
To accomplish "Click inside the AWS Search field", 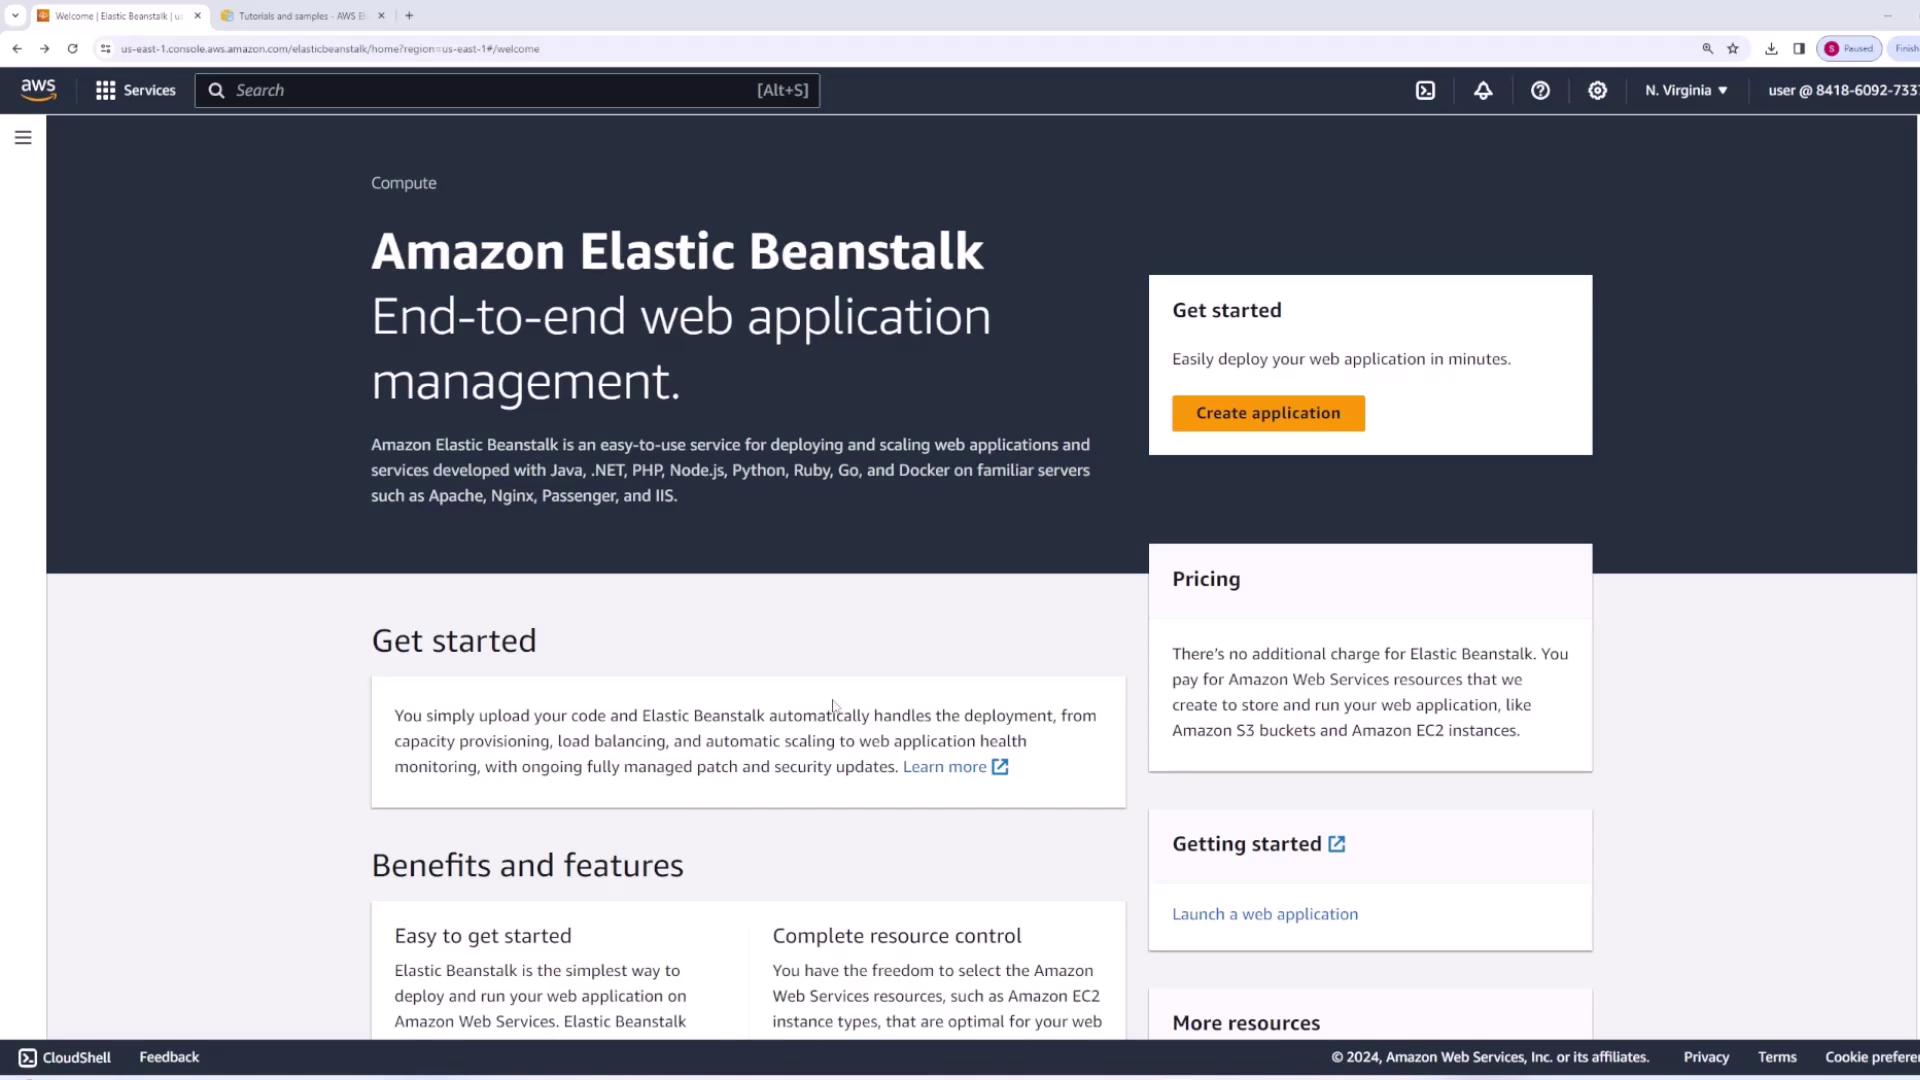I will [490, 90].
